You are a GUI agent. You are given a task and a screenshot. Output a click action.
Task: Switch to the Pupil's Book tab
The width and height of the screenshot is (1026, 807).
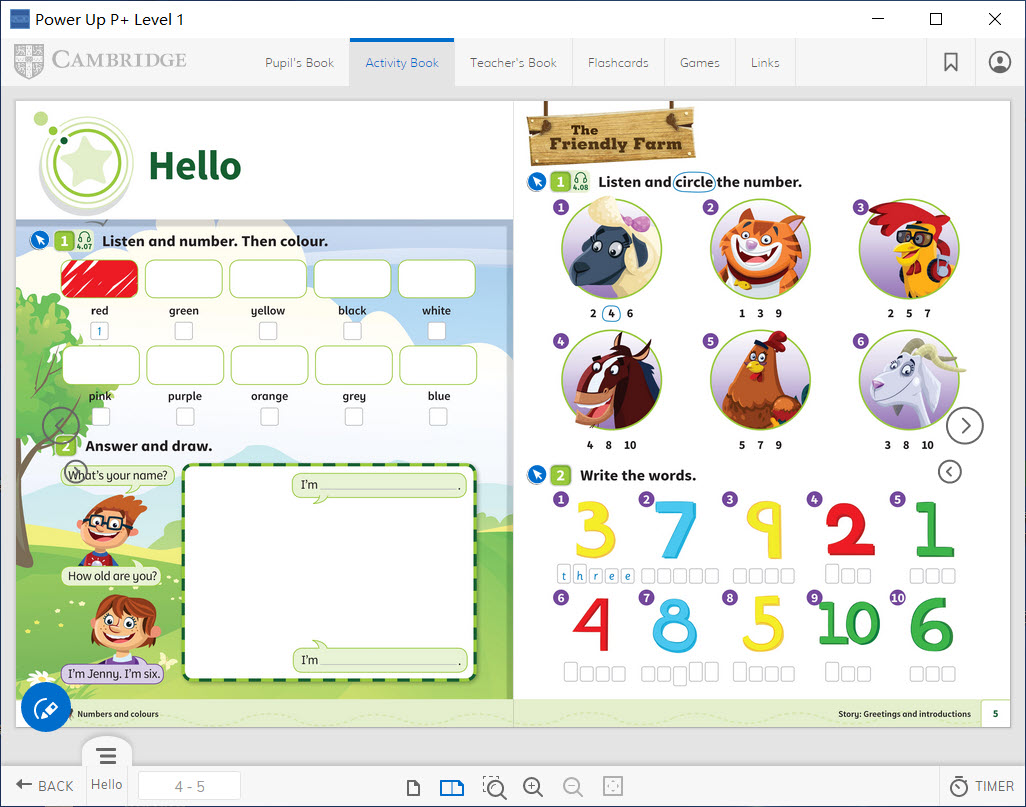click(299, 62)
